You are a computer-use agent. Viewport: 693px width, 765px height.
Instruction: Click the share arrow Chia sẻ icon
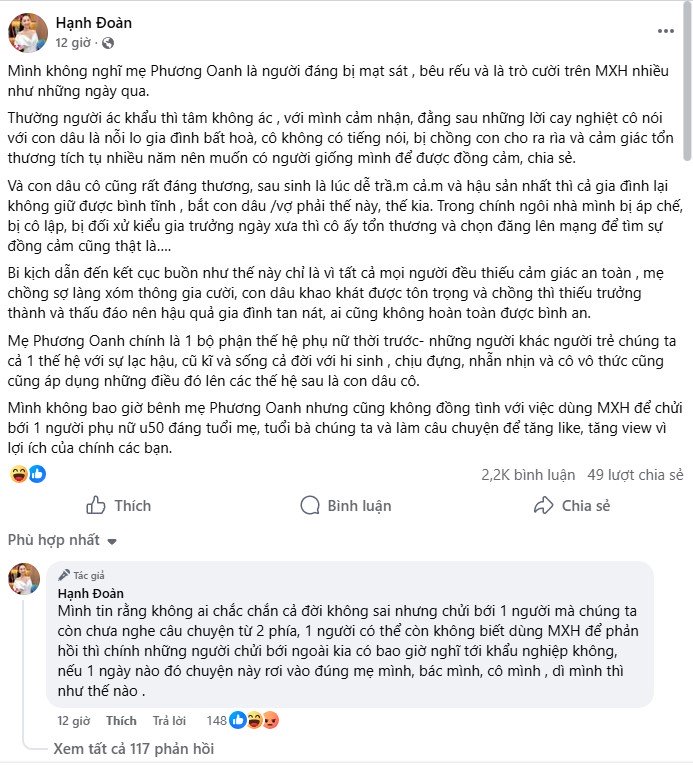tap(543, 505)
